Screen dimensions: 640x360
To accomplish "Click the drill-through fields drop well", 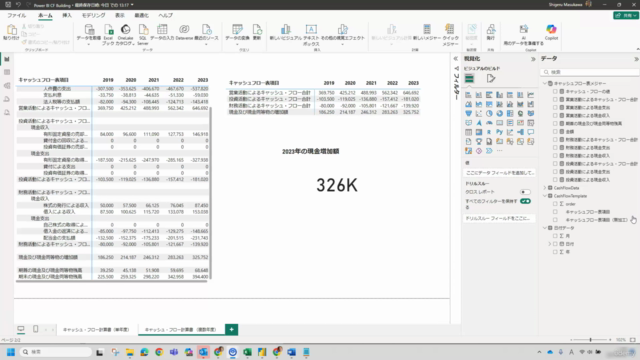I will point(499,218).
